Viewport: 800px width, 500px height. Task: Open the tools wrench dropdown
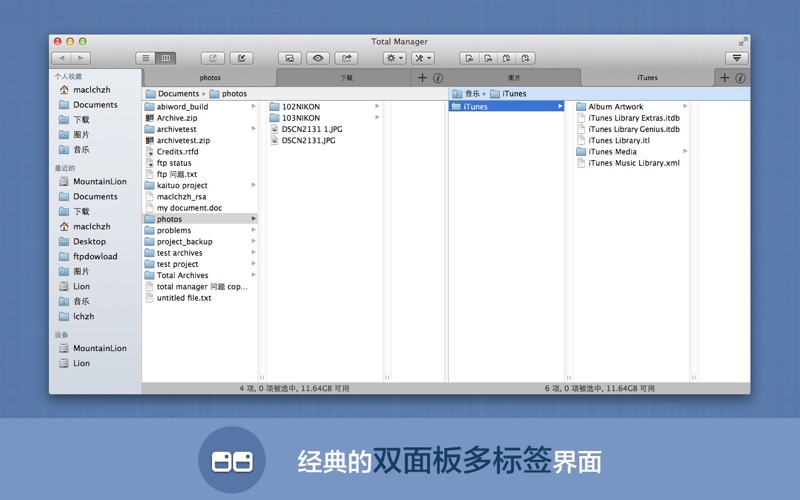(423, 58)
